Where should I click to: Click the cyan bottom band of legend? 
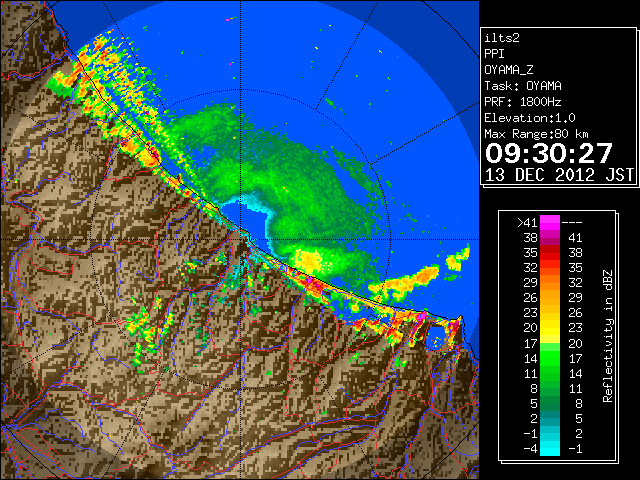pyautogui.click(x=550, y=448)
